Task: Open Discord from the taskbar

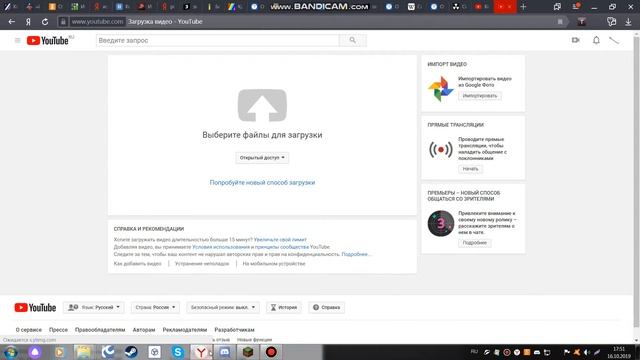Action: pos(224,352)
